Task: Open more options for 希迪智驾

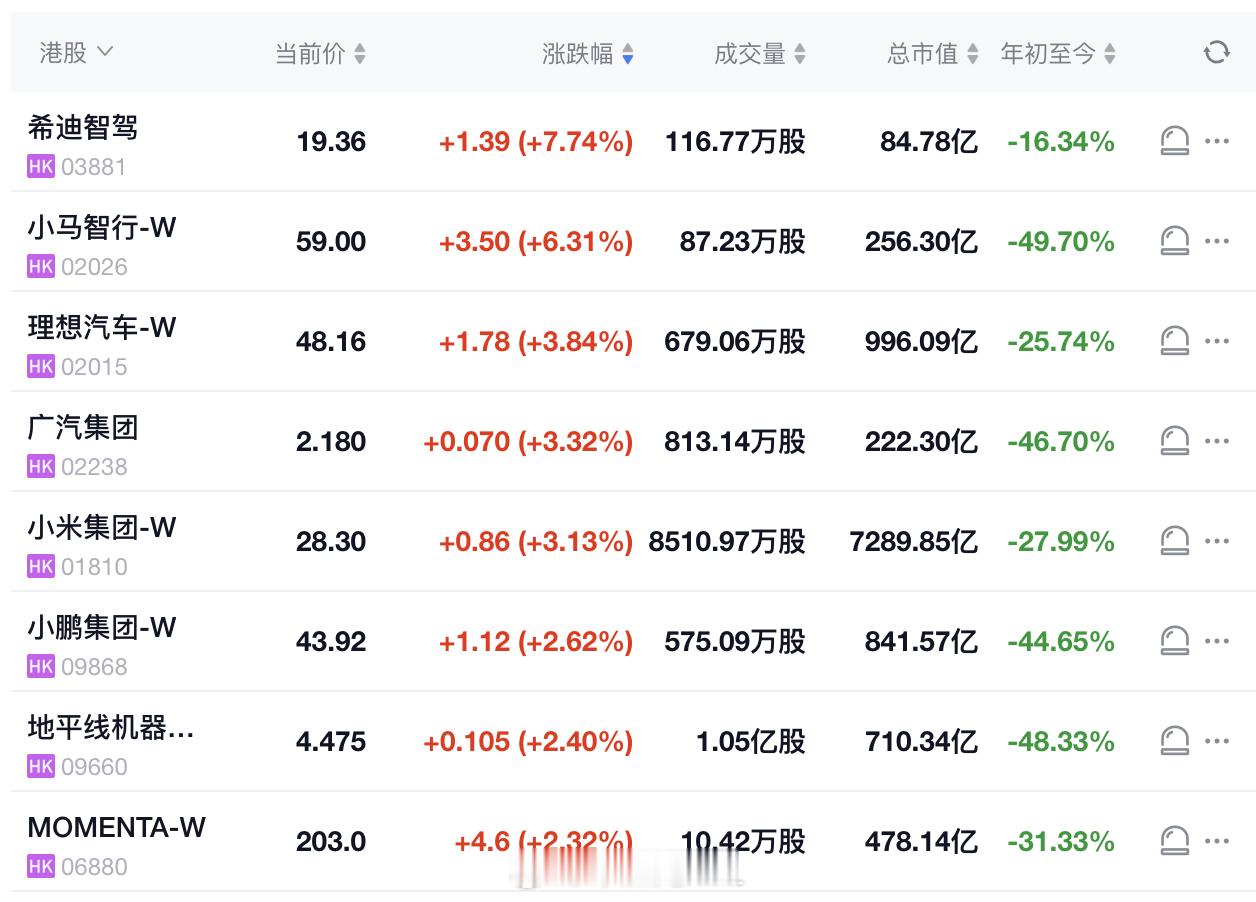Action: click(1217, 141)
